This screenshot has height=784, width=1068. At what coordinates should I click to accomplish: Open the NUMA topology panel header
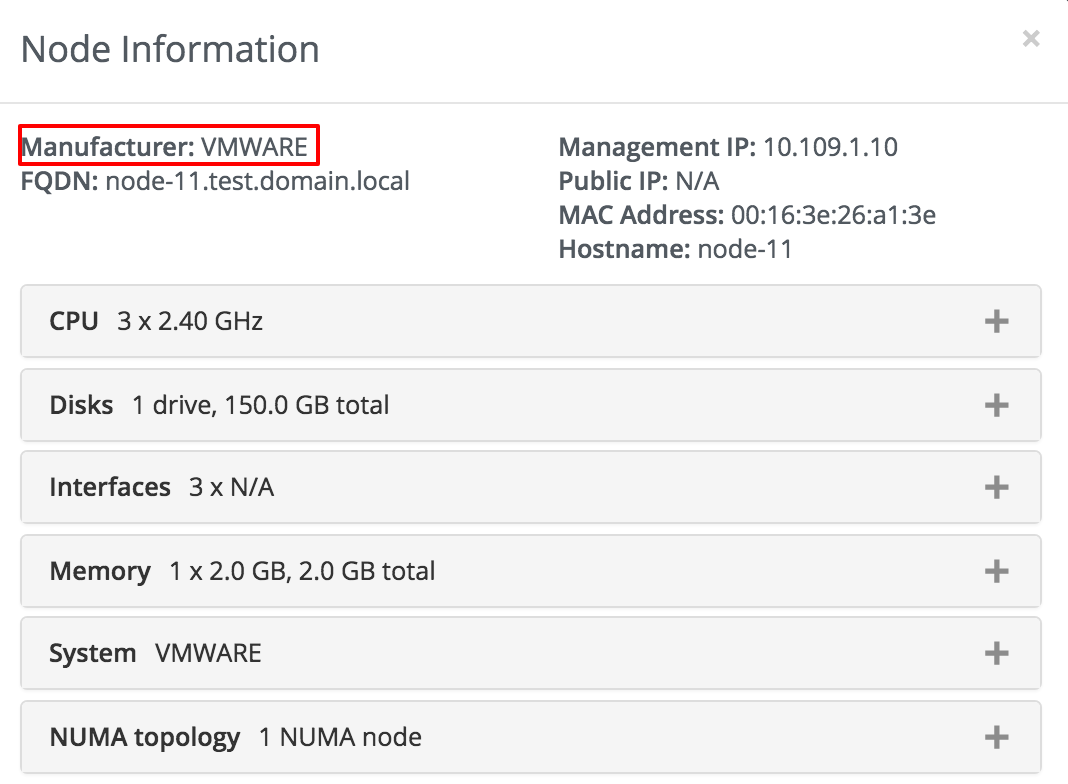coord(531,737)
